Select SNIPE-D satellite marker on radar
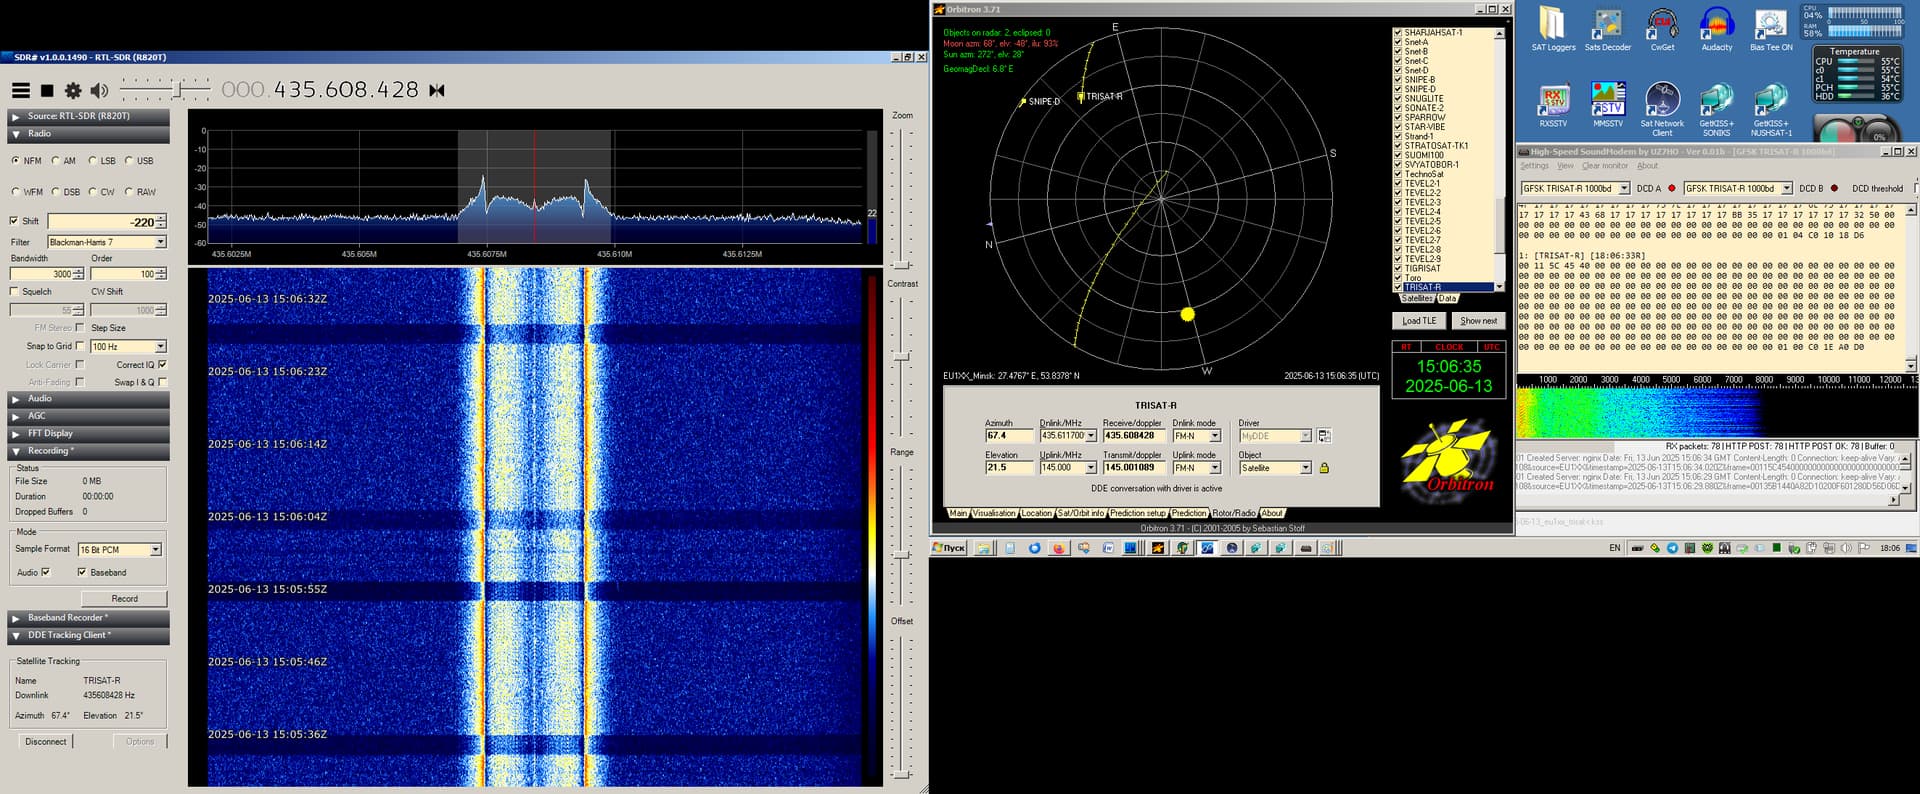The width and height of the screenshot is (1920, 794). [x=1022, y=102]
